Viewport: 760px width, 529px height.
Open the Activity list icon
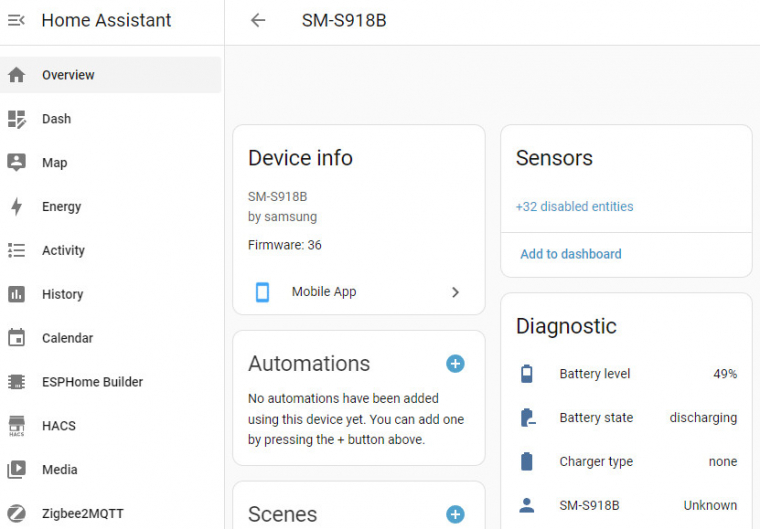click(16, 251)
